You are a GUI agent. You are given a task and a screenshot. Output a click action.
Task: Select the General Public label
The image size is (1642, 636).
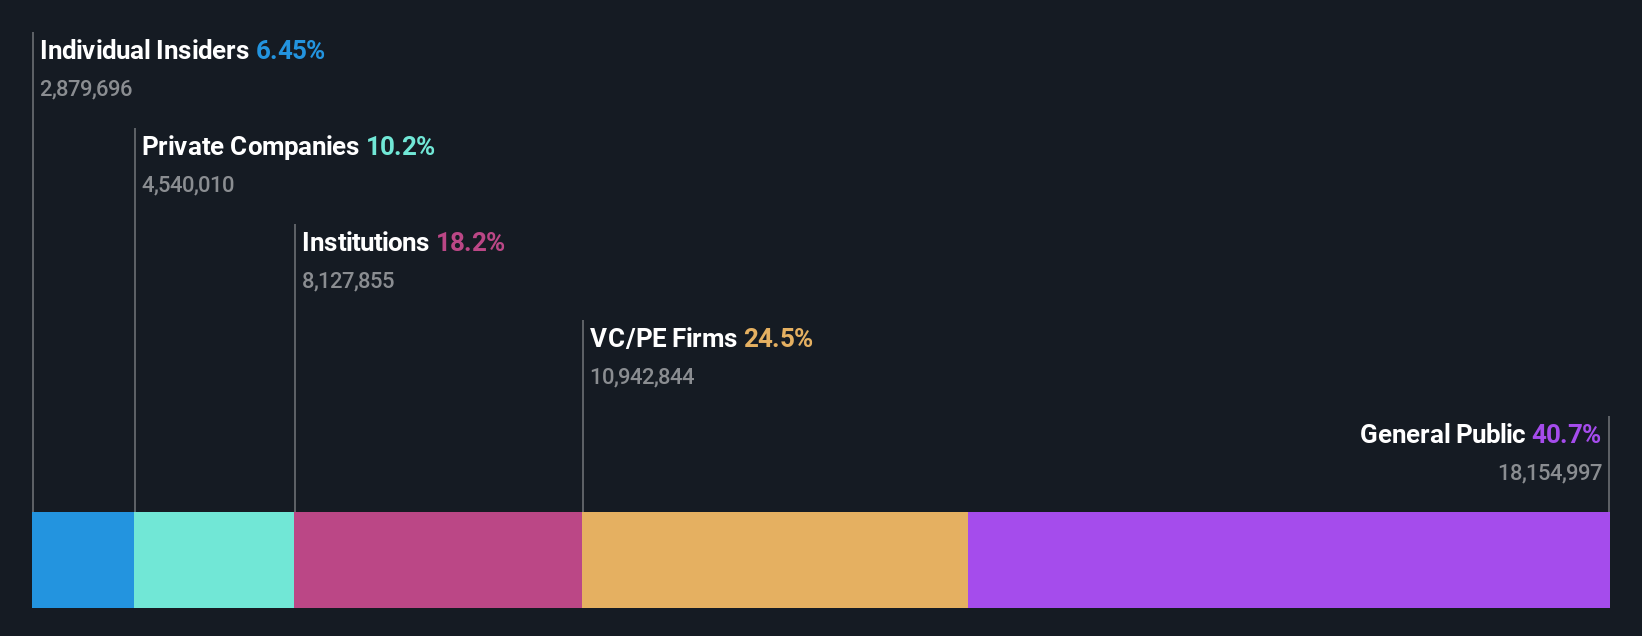(1442, 434)
